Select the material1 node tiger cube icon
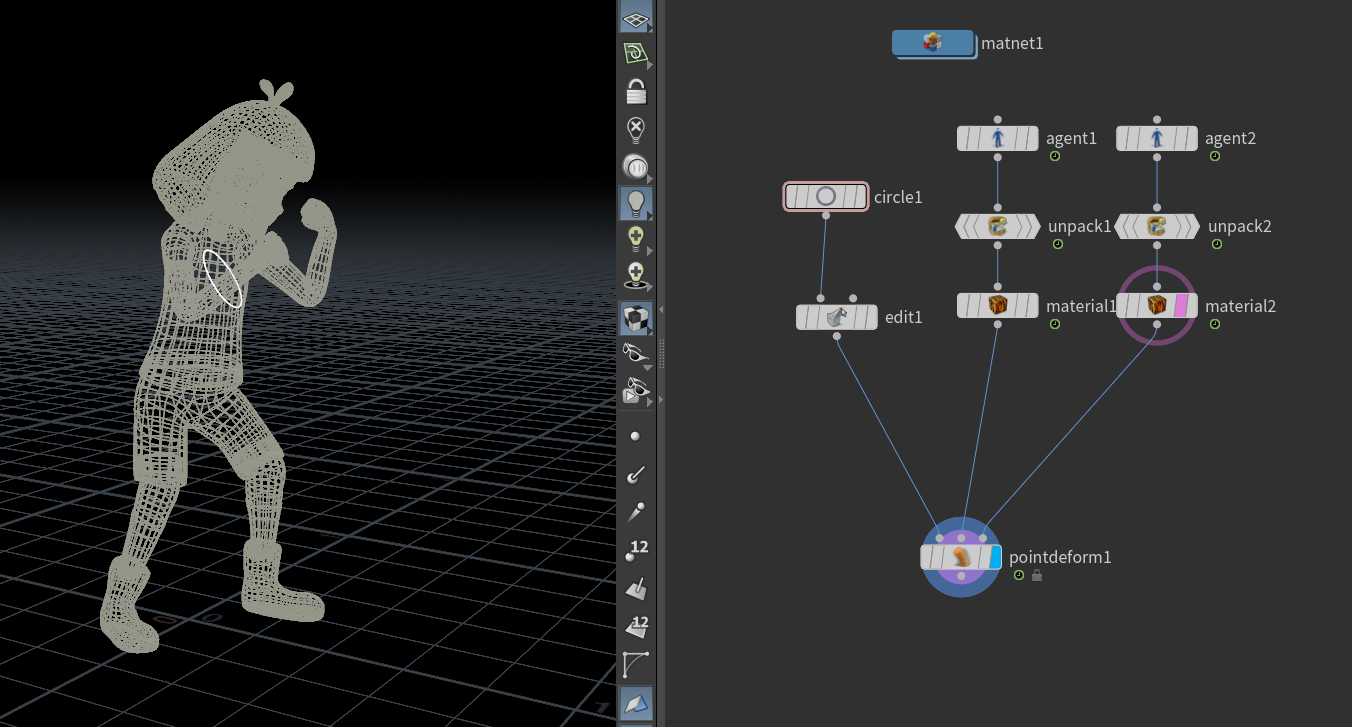Viewport: 1352px width, 727px height. tap(997, 305)
